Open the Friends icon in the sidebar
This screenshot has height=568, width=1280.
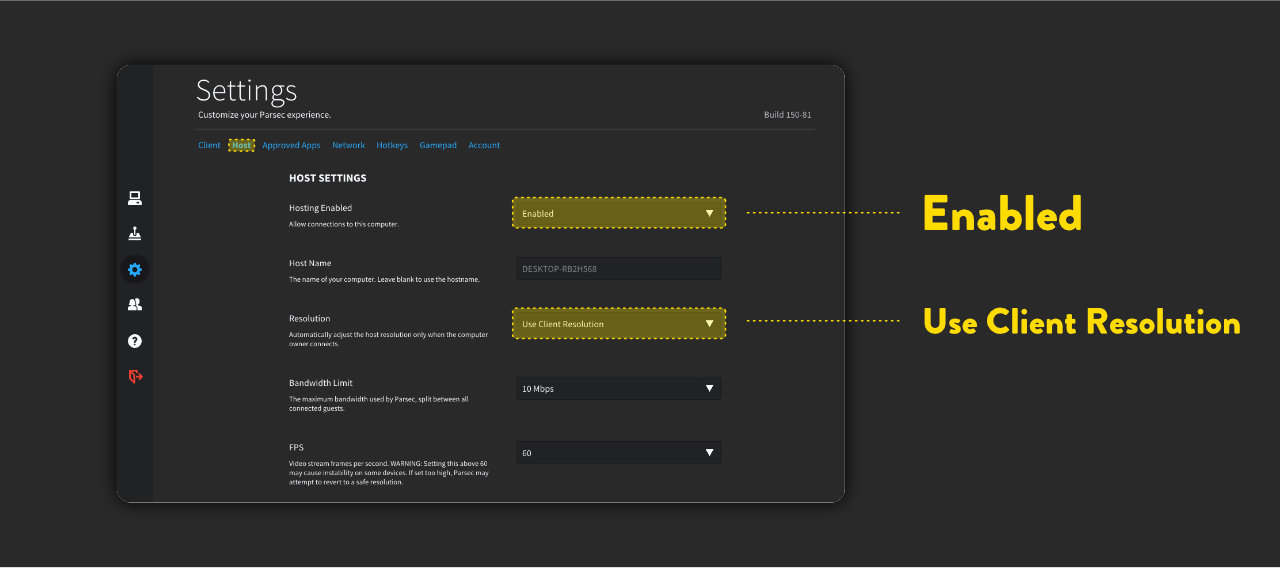pyautogui.click(x=135, y=305)
